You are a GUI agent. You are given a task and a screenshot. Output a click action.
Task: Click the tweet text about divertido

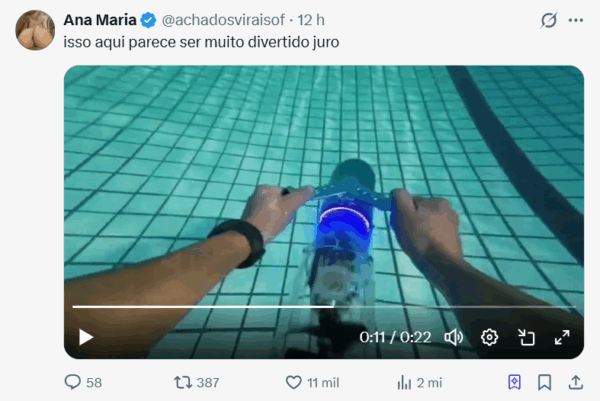click(201, 42)
